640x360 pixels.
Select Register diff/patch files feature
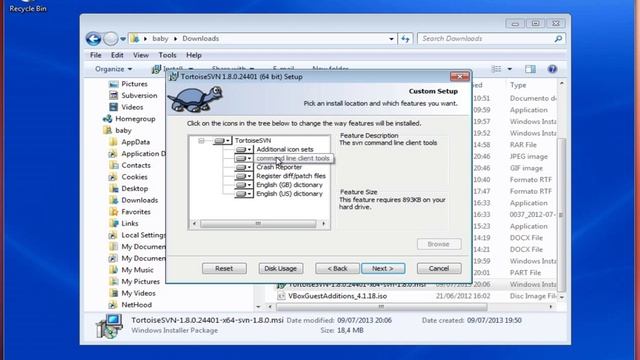(x=291, y=176)
